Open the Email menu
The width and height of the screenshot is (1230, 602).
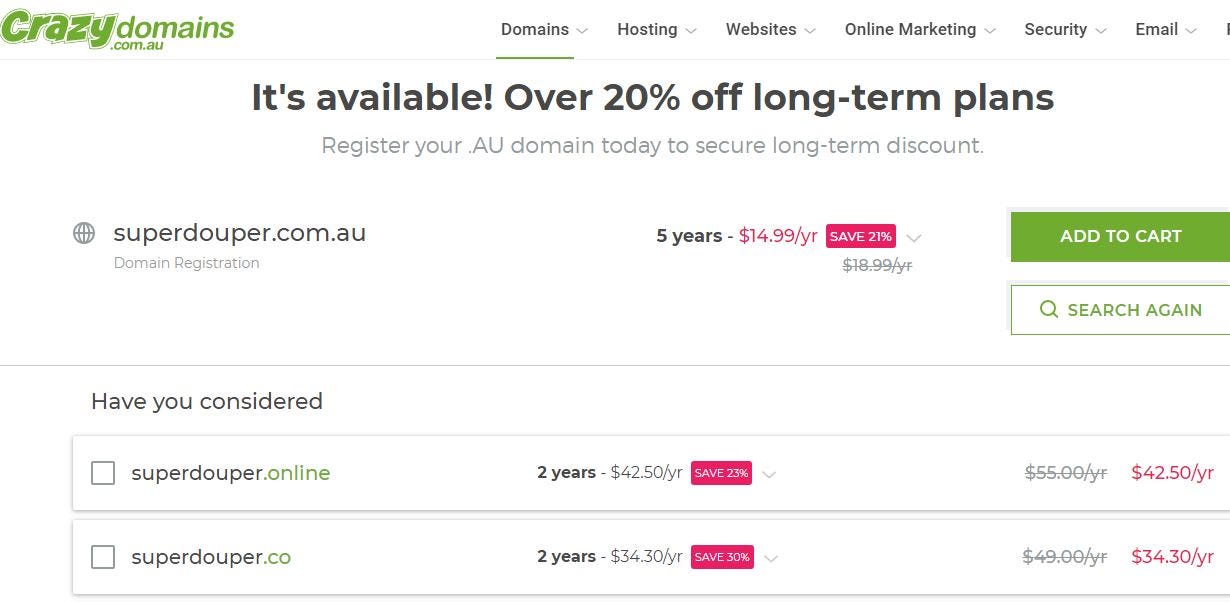1165,30
